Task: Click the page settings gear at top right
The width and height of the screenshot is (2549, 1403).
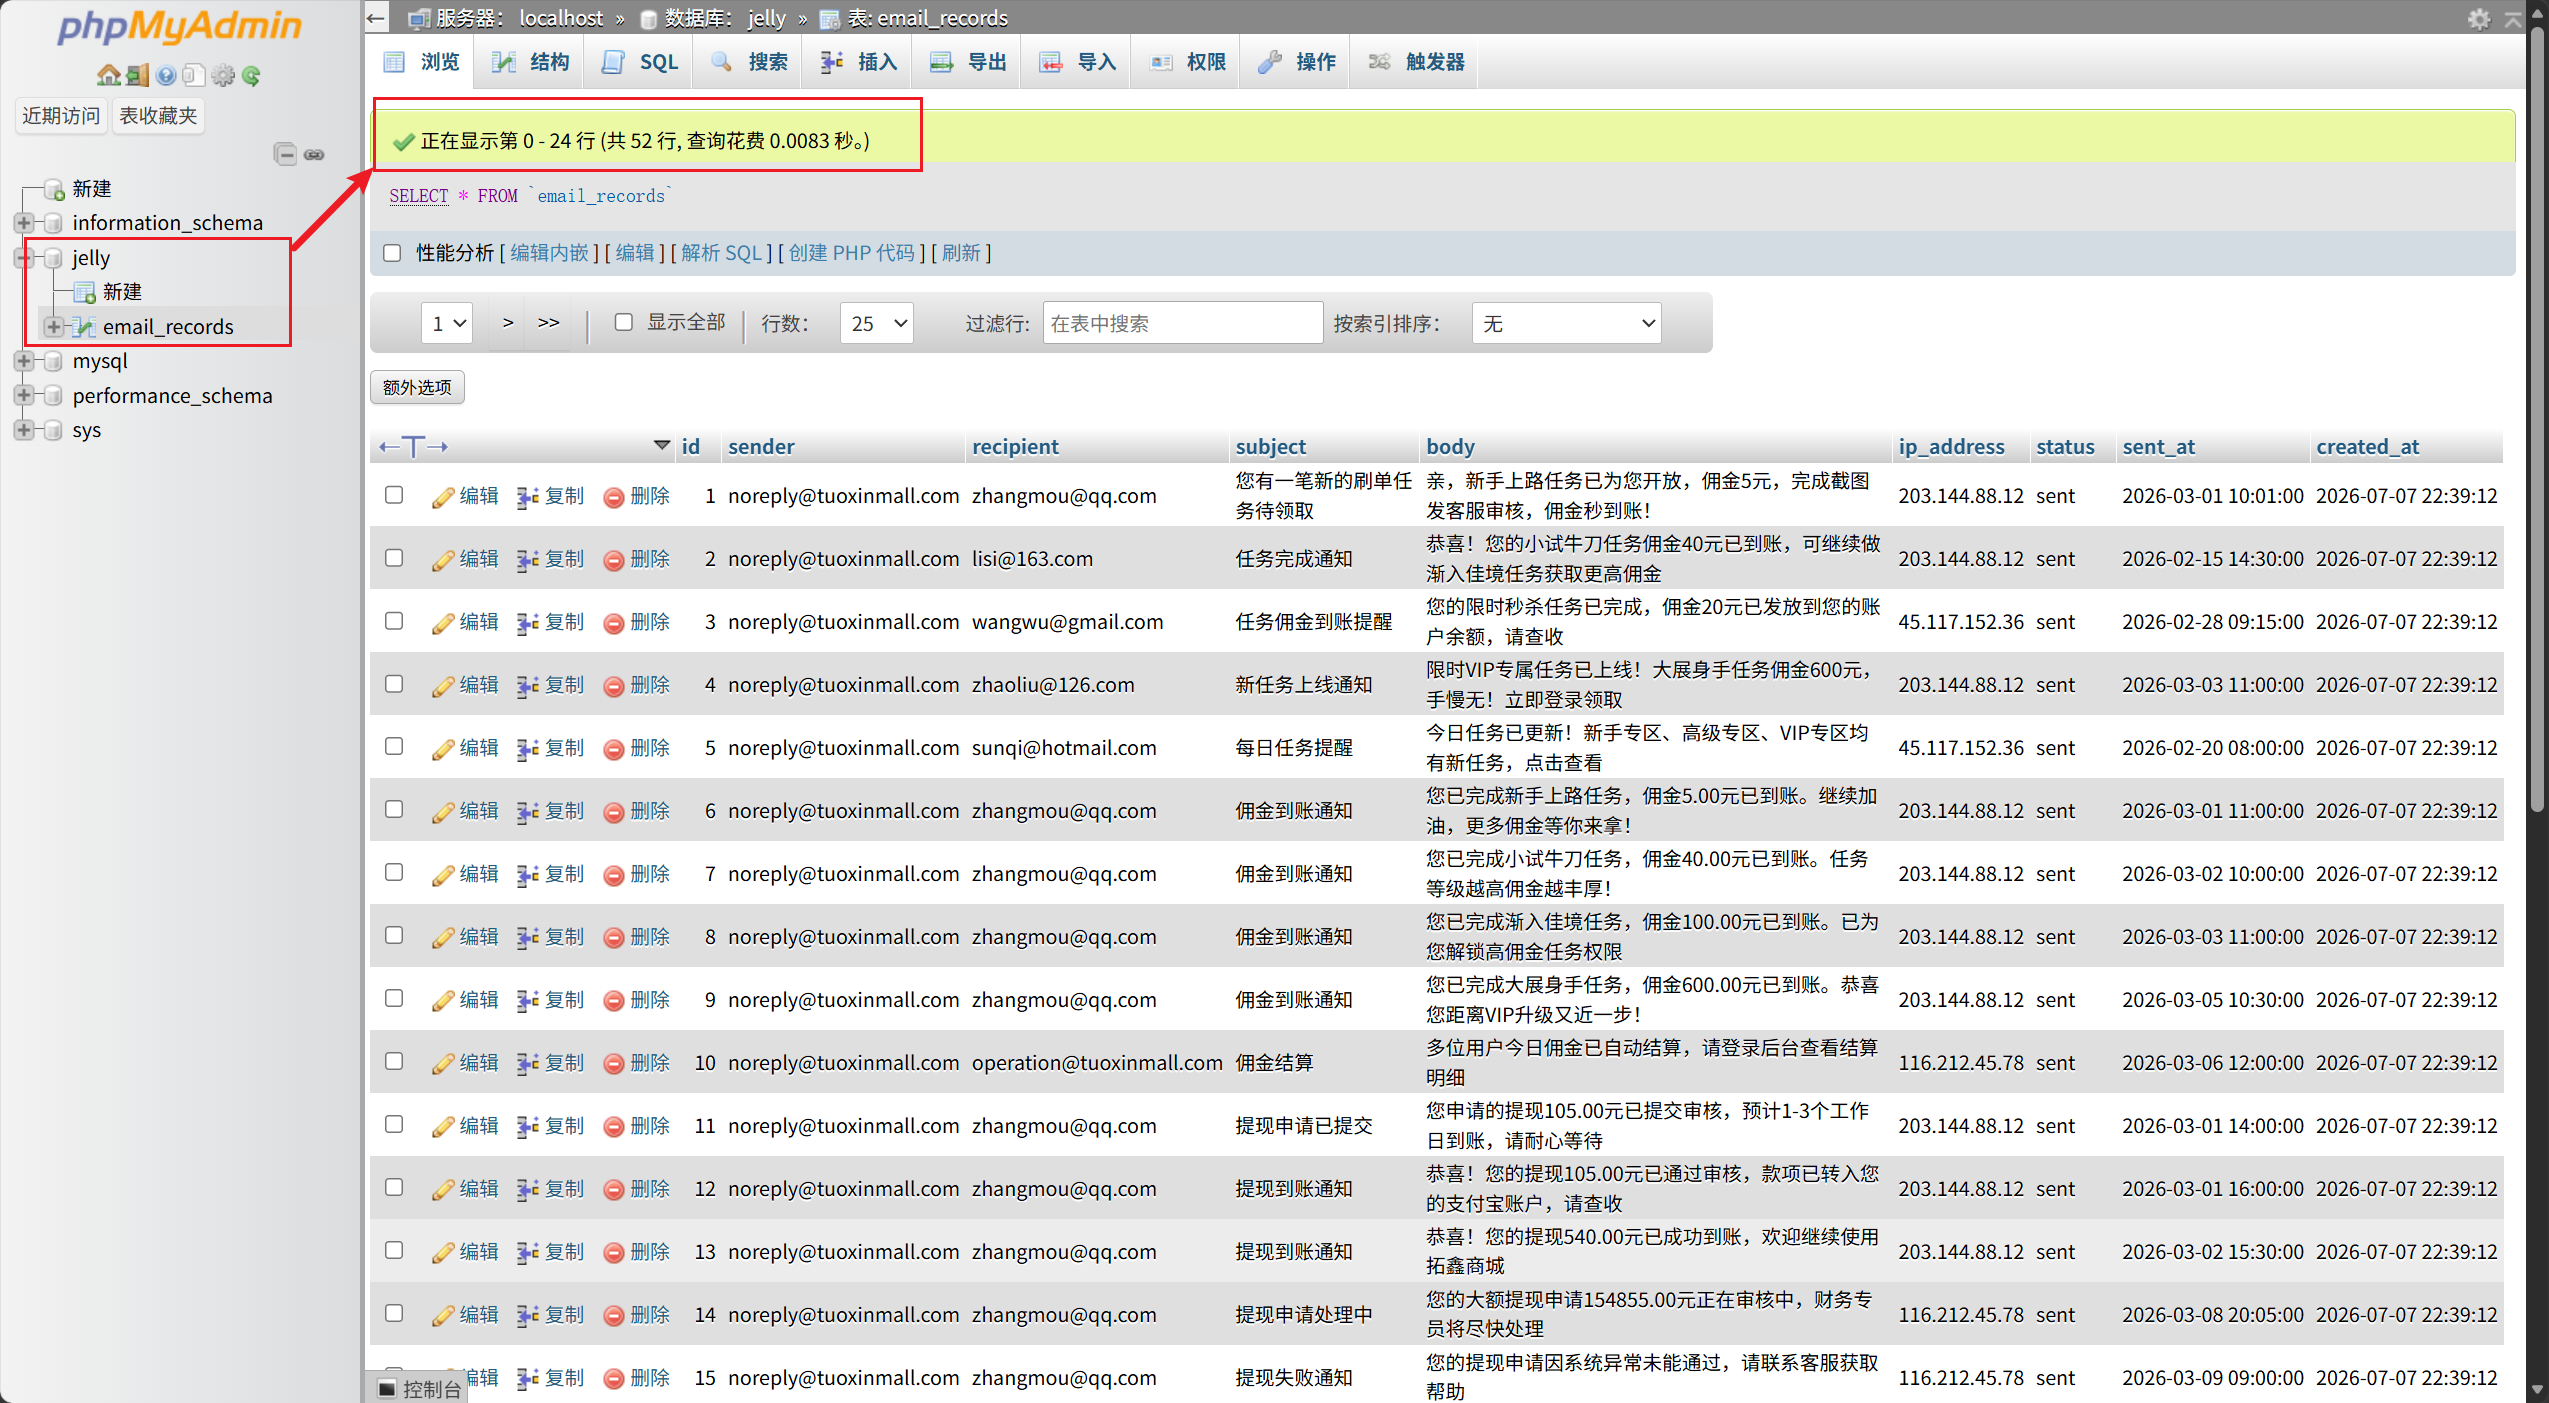Action: tap(2479, 18)
